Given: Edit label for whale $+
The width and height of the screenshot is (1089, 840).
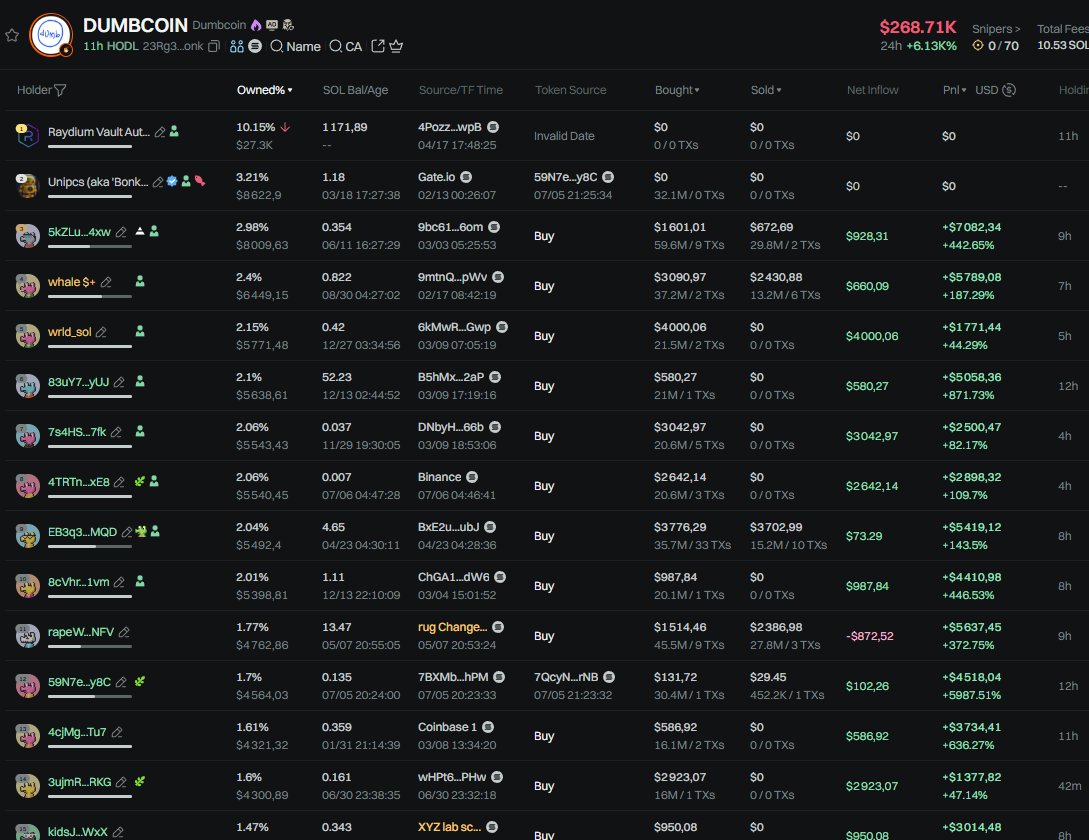Looking at the screenshot, I should (106, 282).
